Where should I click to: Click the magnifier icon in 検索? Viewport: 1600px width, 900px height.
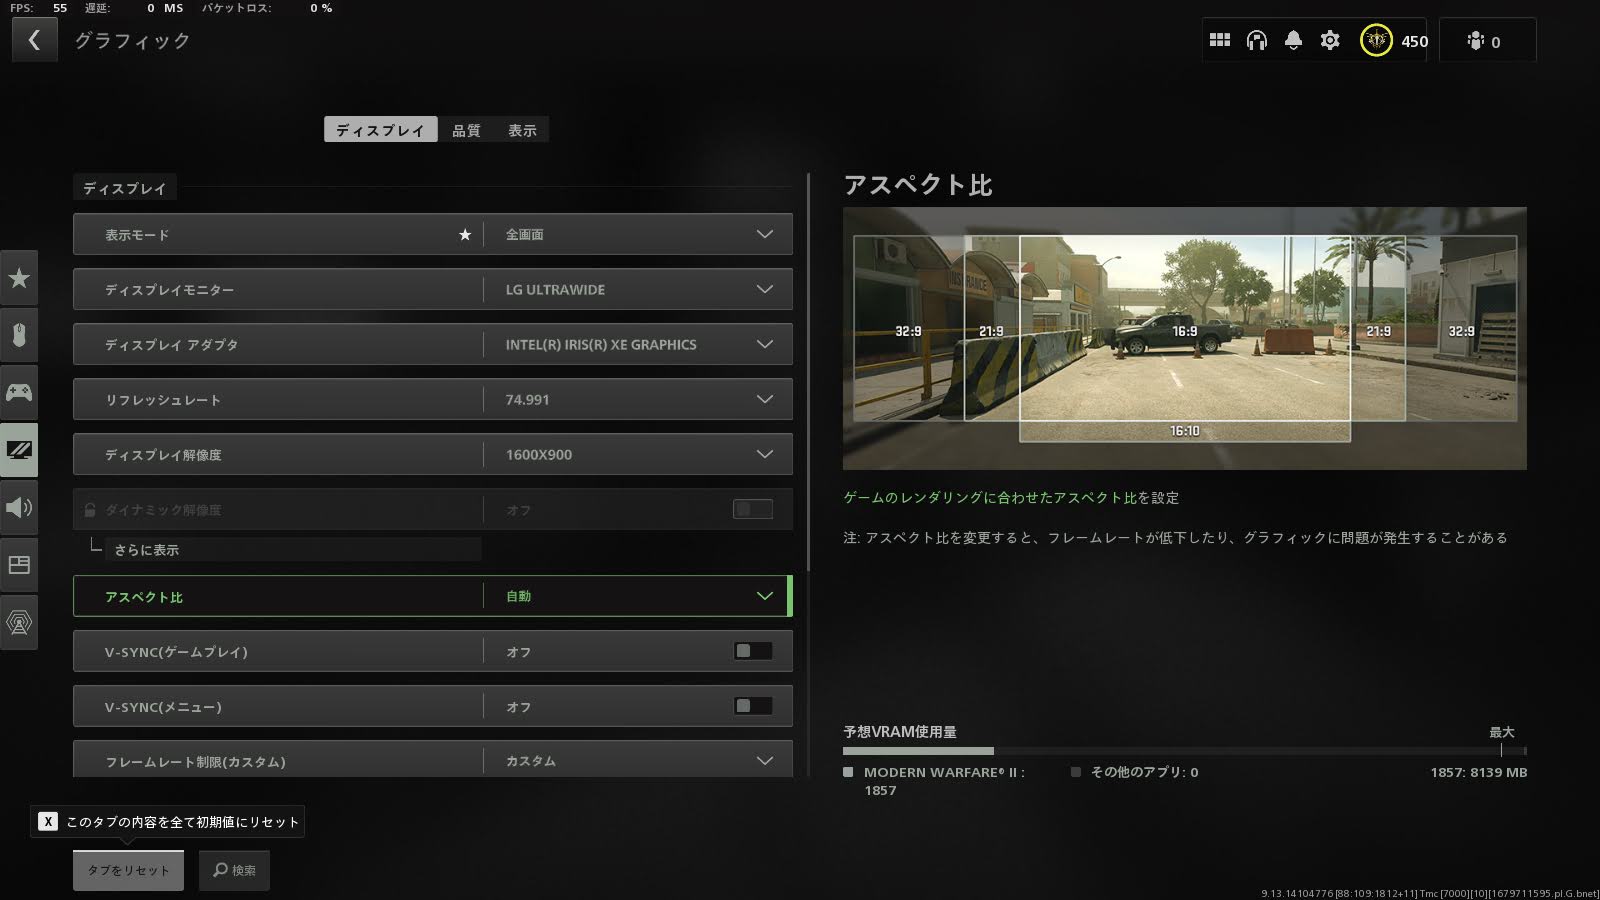tap(220, 870)
